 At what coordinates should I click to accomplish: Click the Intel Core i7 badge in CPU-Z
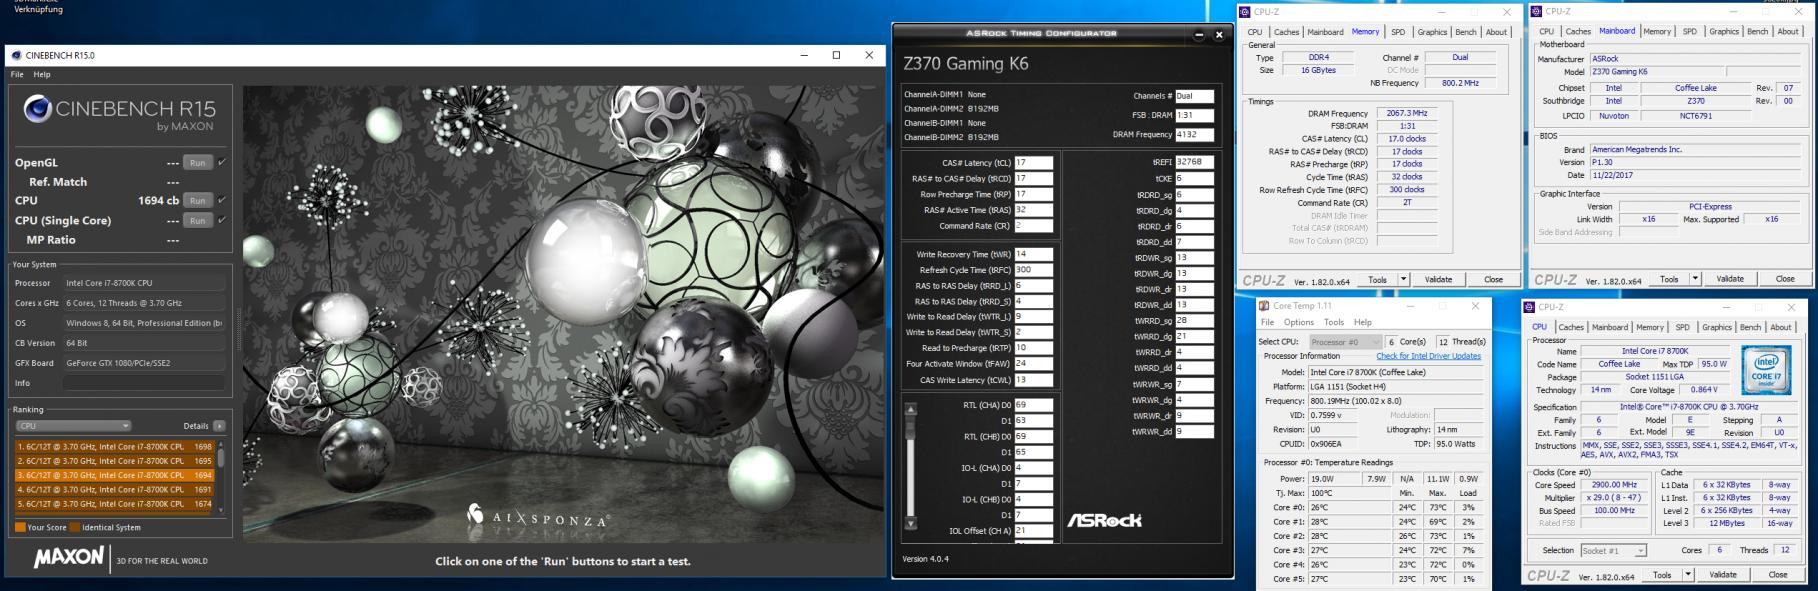pos(1765,369)
